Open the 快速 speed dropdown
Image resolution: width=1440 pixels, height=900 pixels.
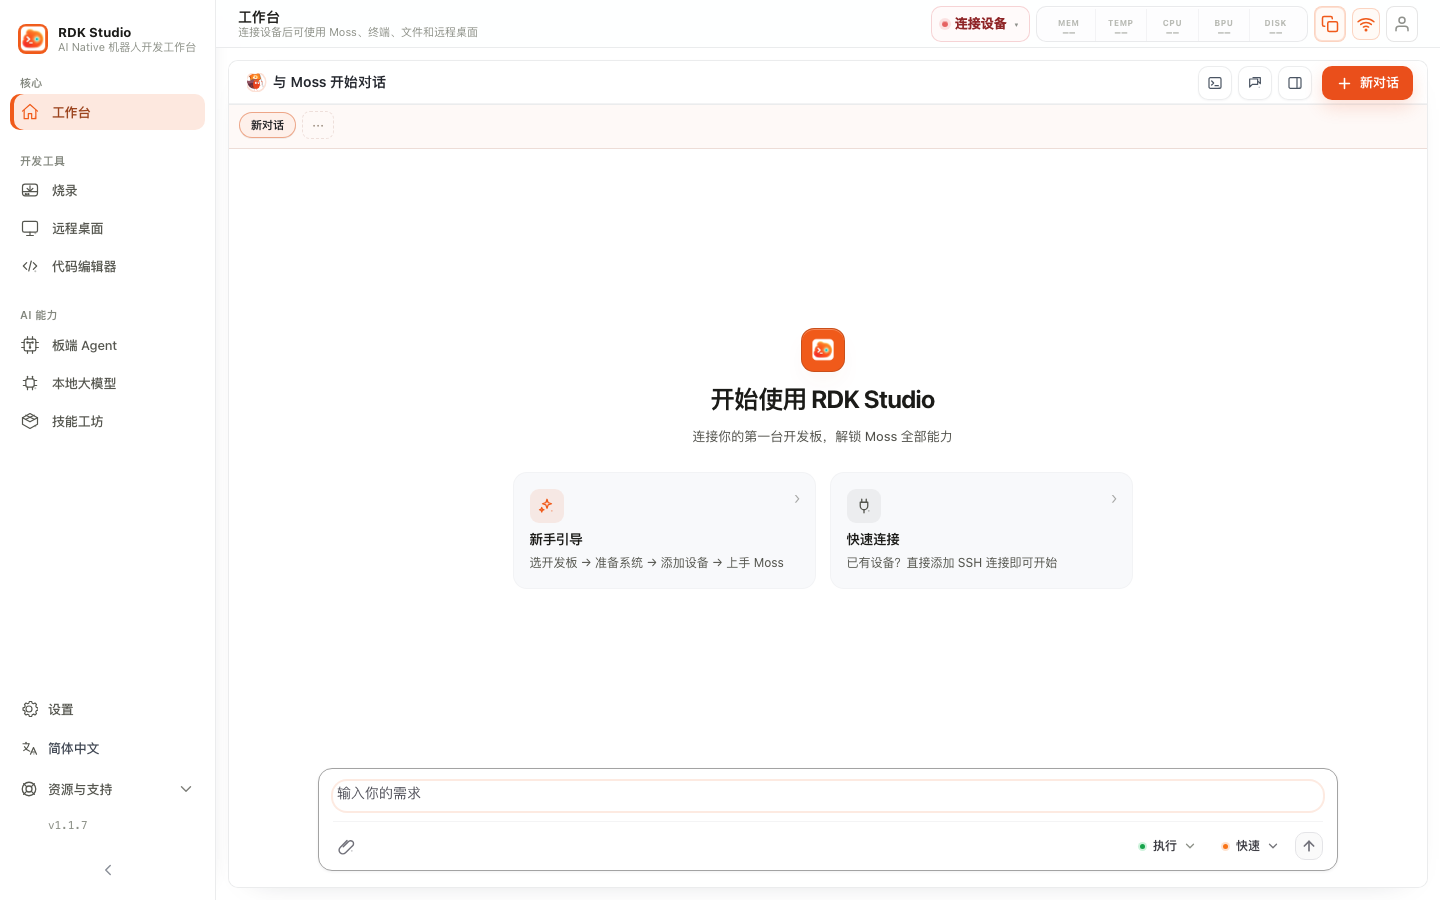tap(1250, 846)
